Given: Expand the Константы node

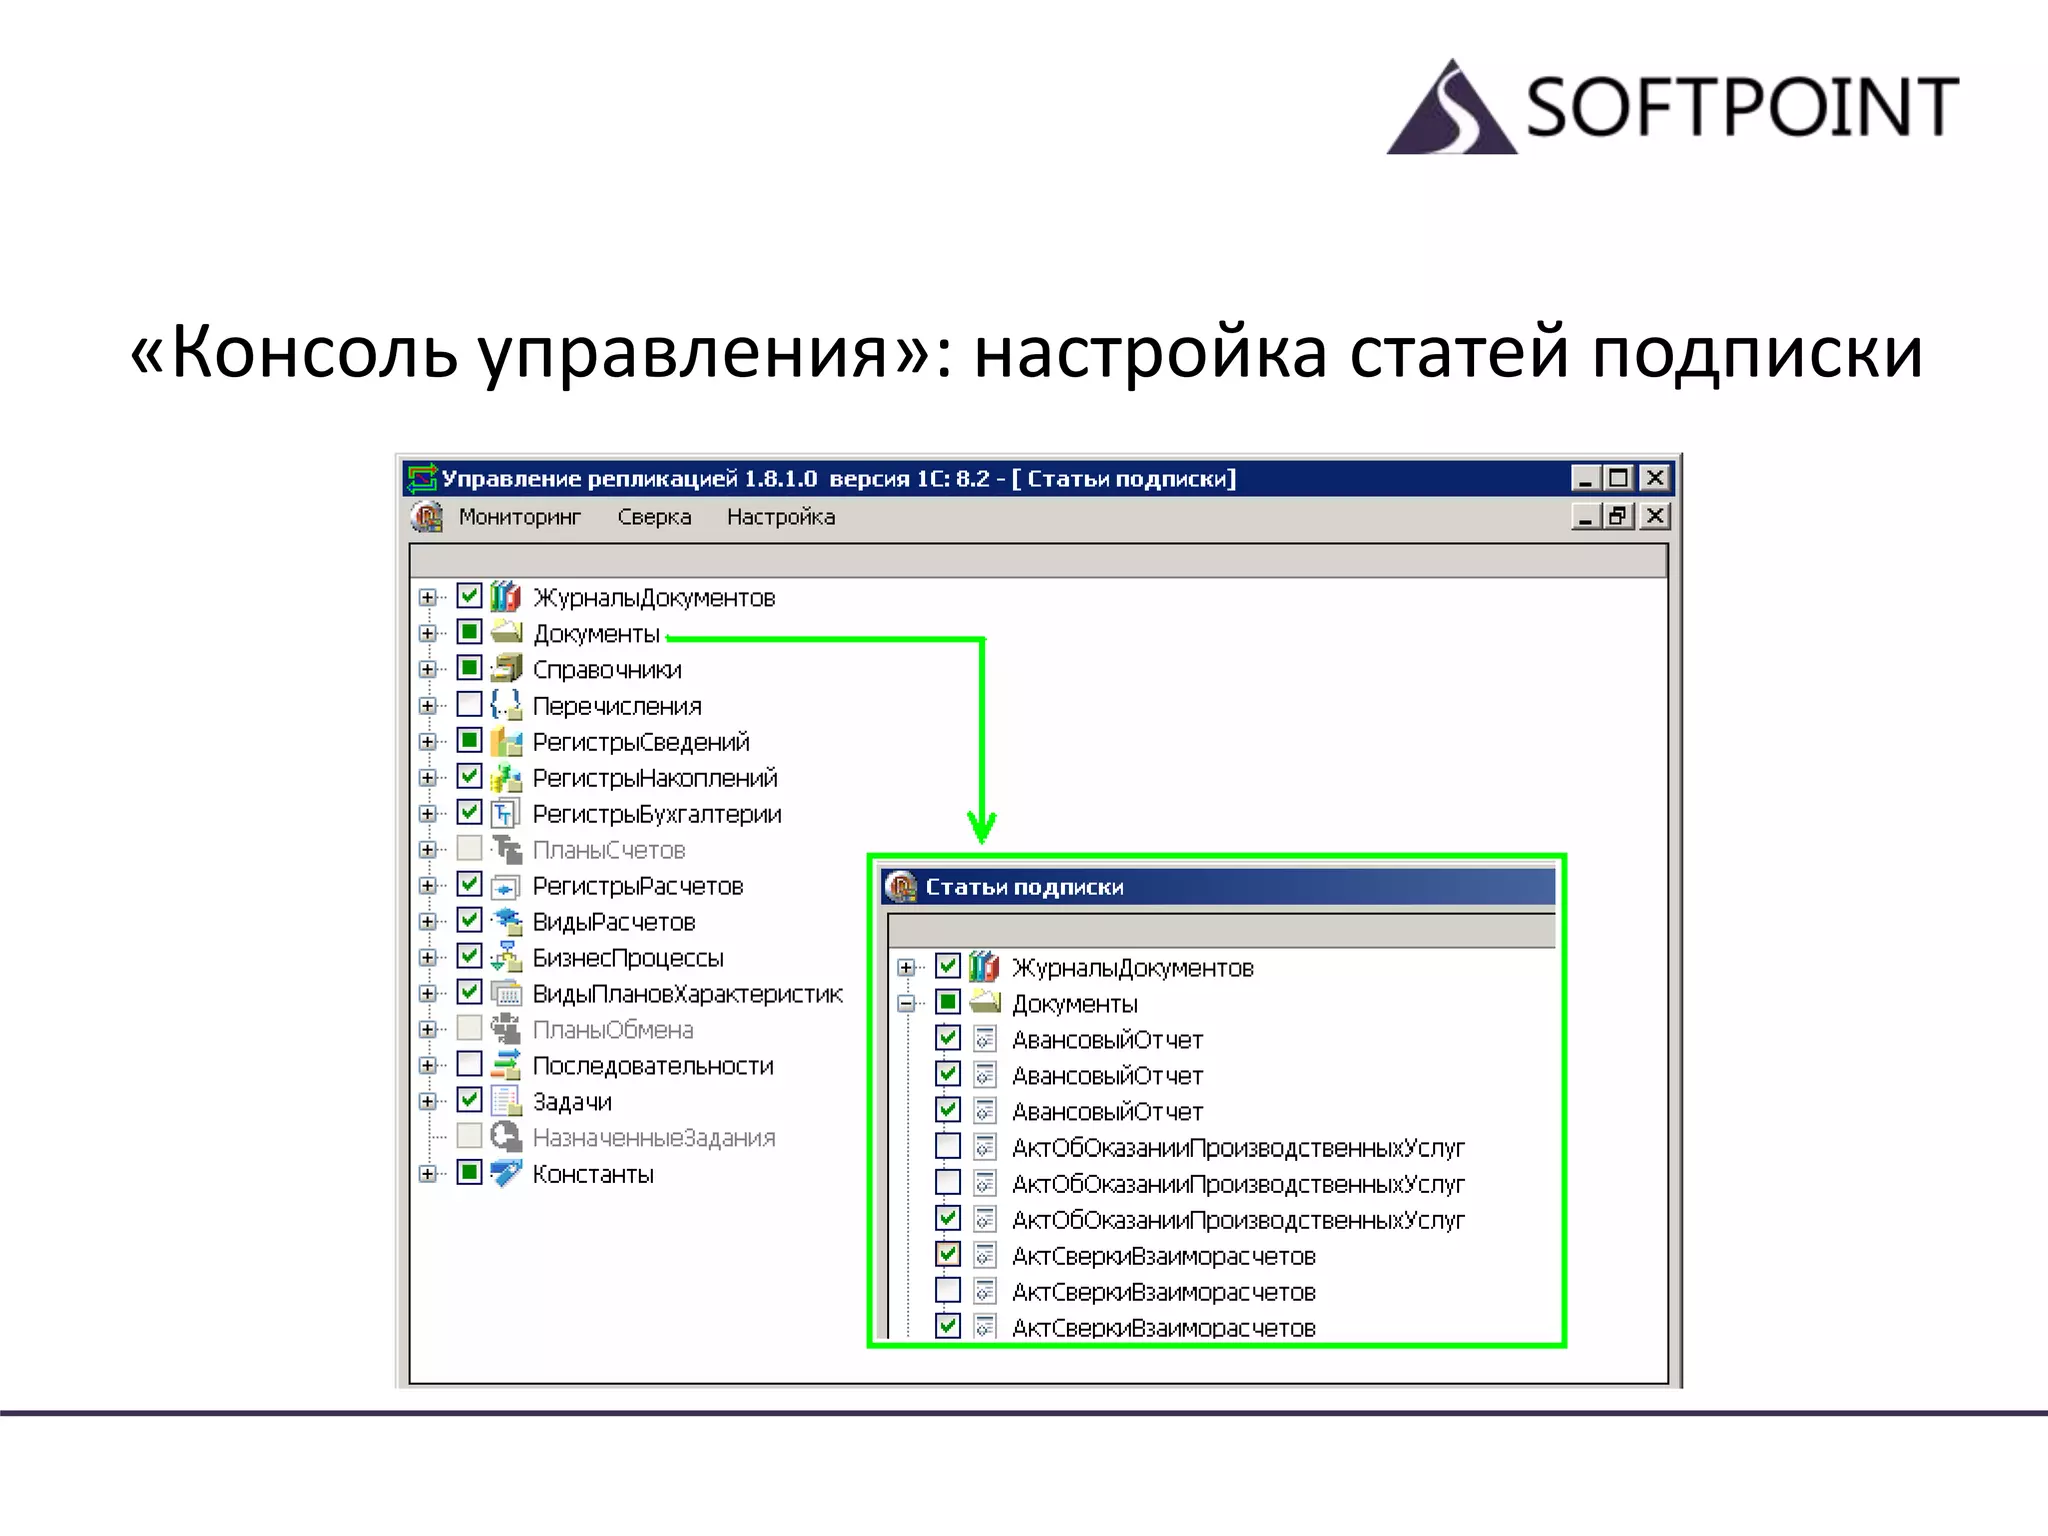Looking at the screenshot, I should pyautogui.click(x=428, y=1173).
